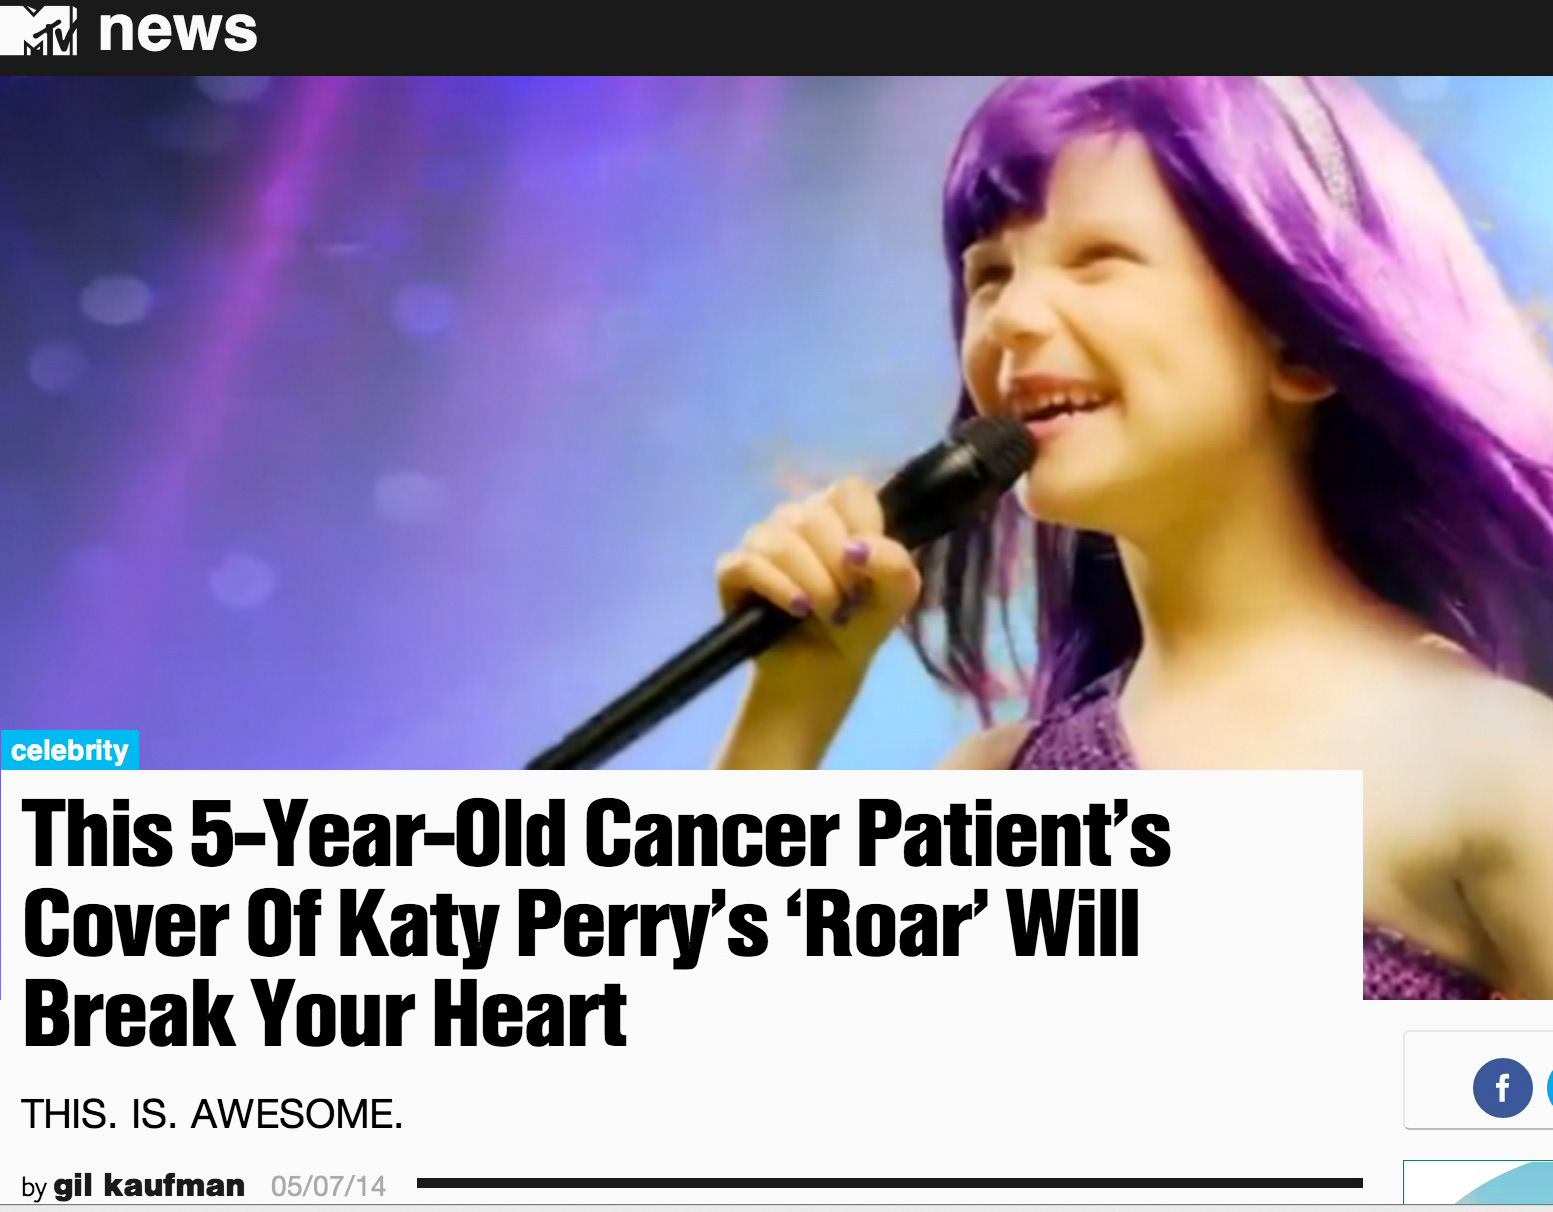Open the 'news' section link in header
This screenshot has width=1553, height=1212.
(x=177, y=30)
